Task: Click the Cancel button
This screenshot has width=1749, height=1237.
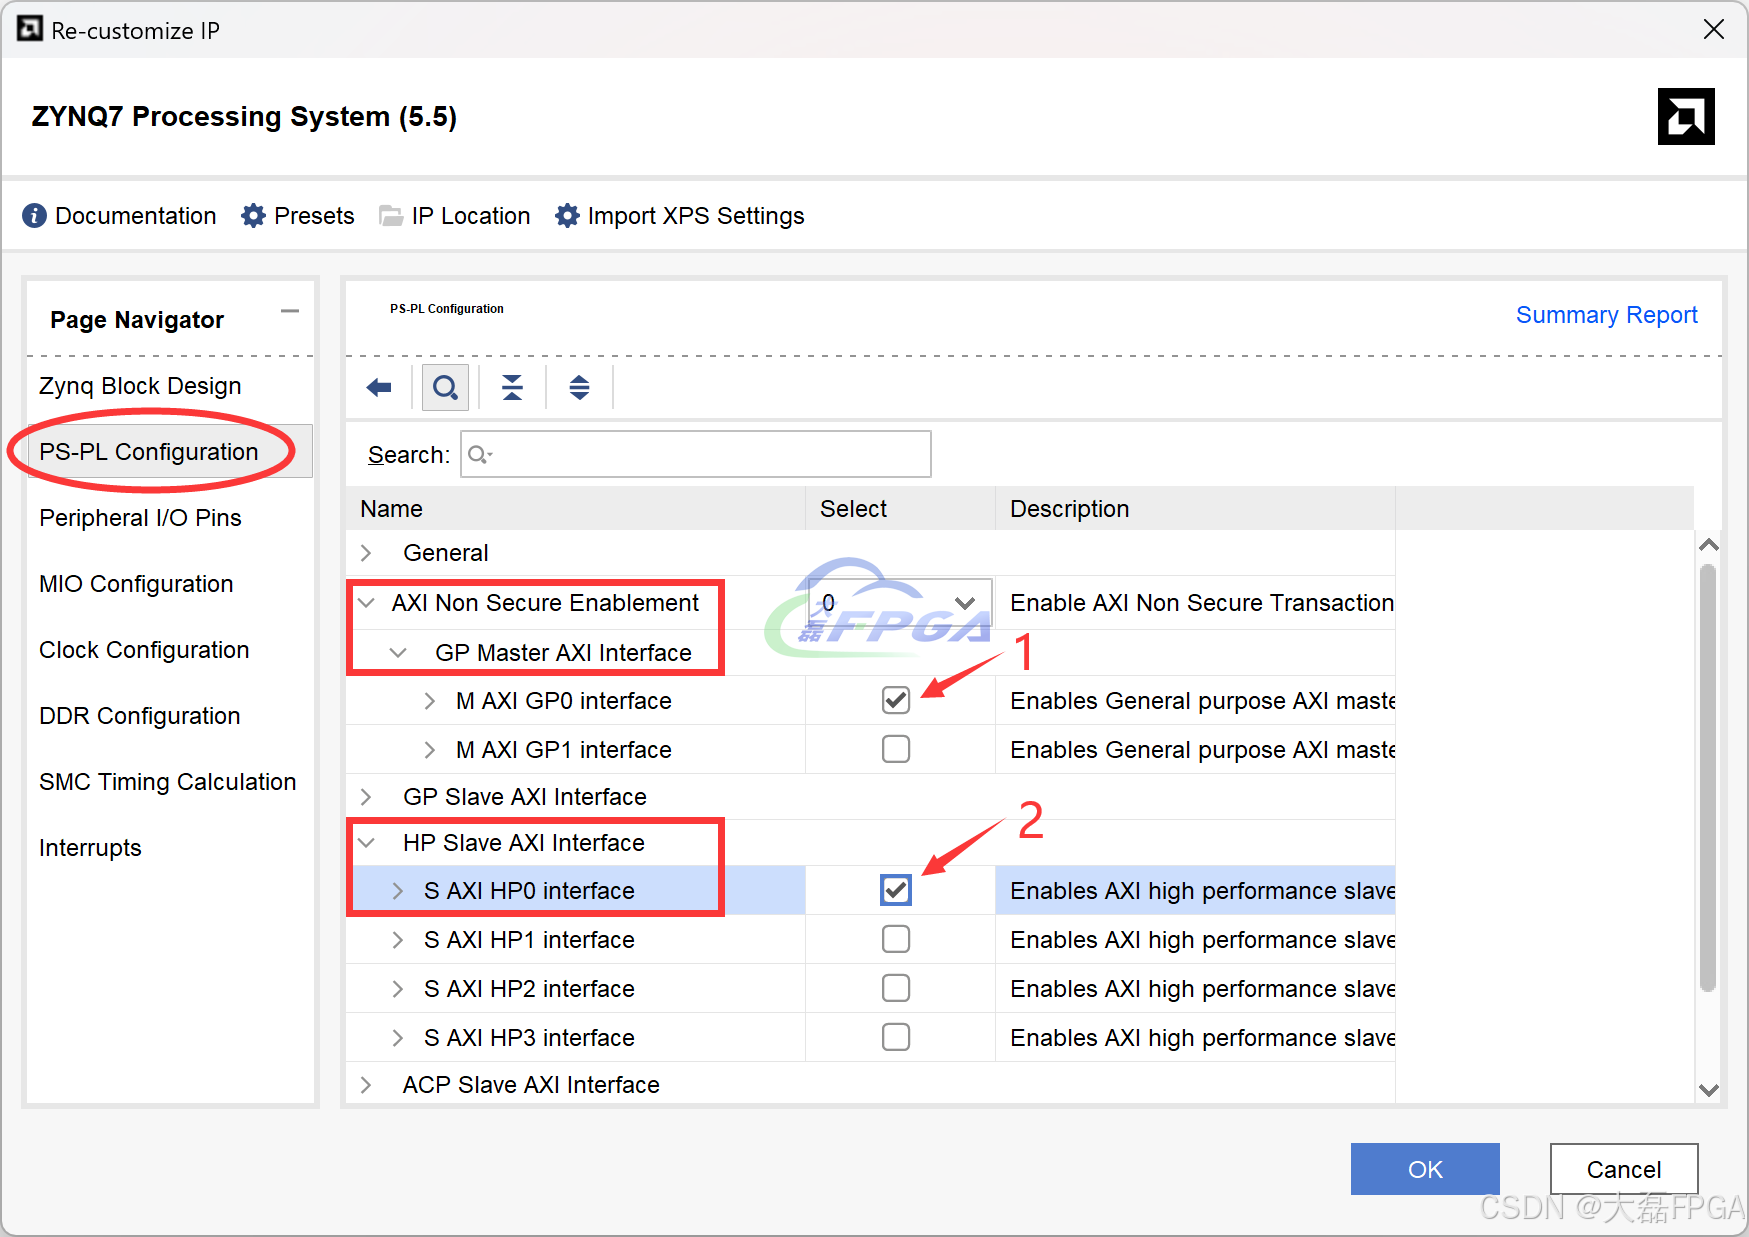Action: [x=1624, y=1169]
